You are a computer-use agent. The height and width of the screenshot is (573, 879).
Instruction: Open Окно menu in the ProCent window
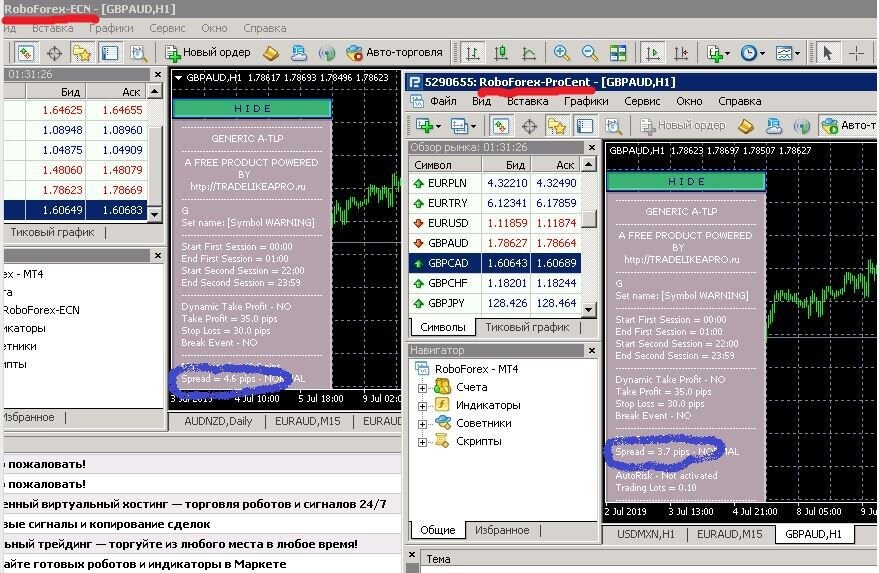click(x=689, y=101)
